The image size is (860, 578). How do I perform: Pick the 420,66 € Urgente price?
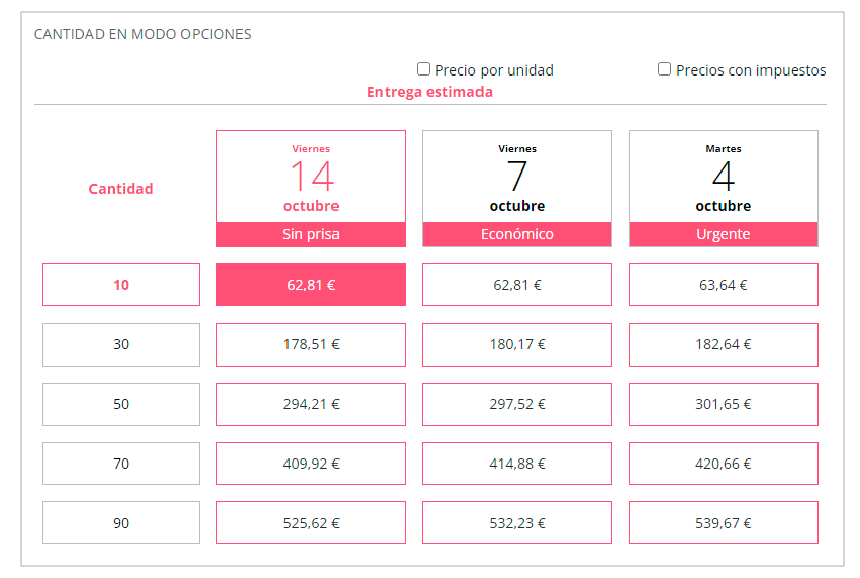723,463
